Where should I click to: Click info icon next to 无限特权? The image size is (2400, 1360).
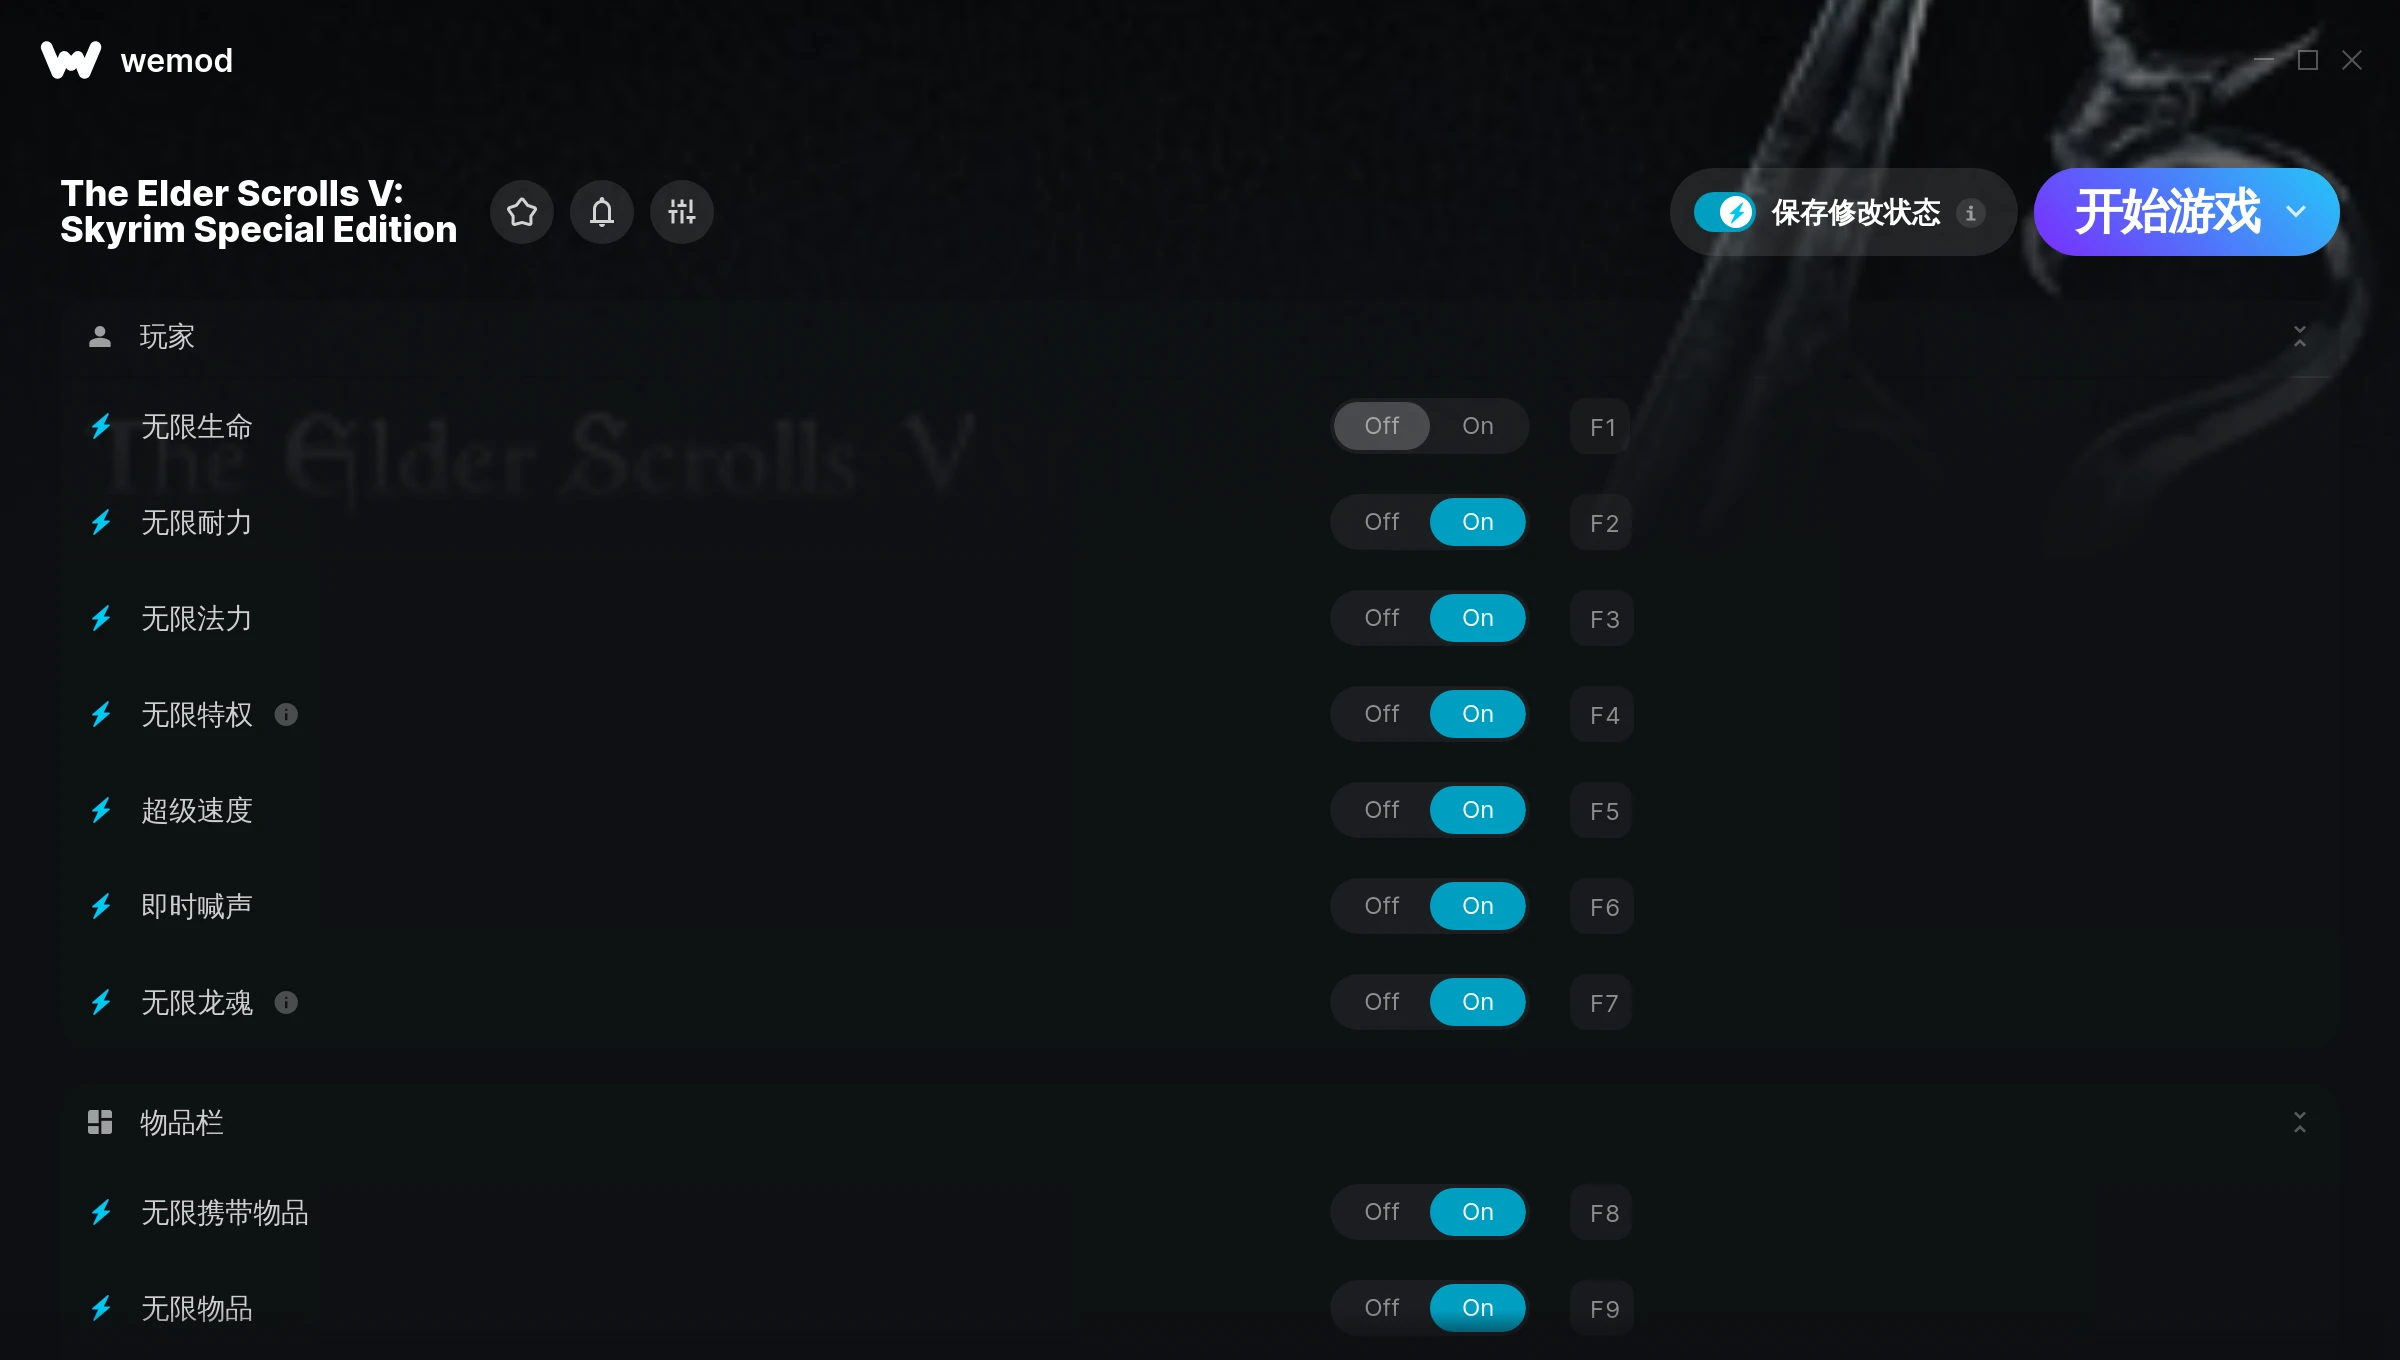pos(286,714)
